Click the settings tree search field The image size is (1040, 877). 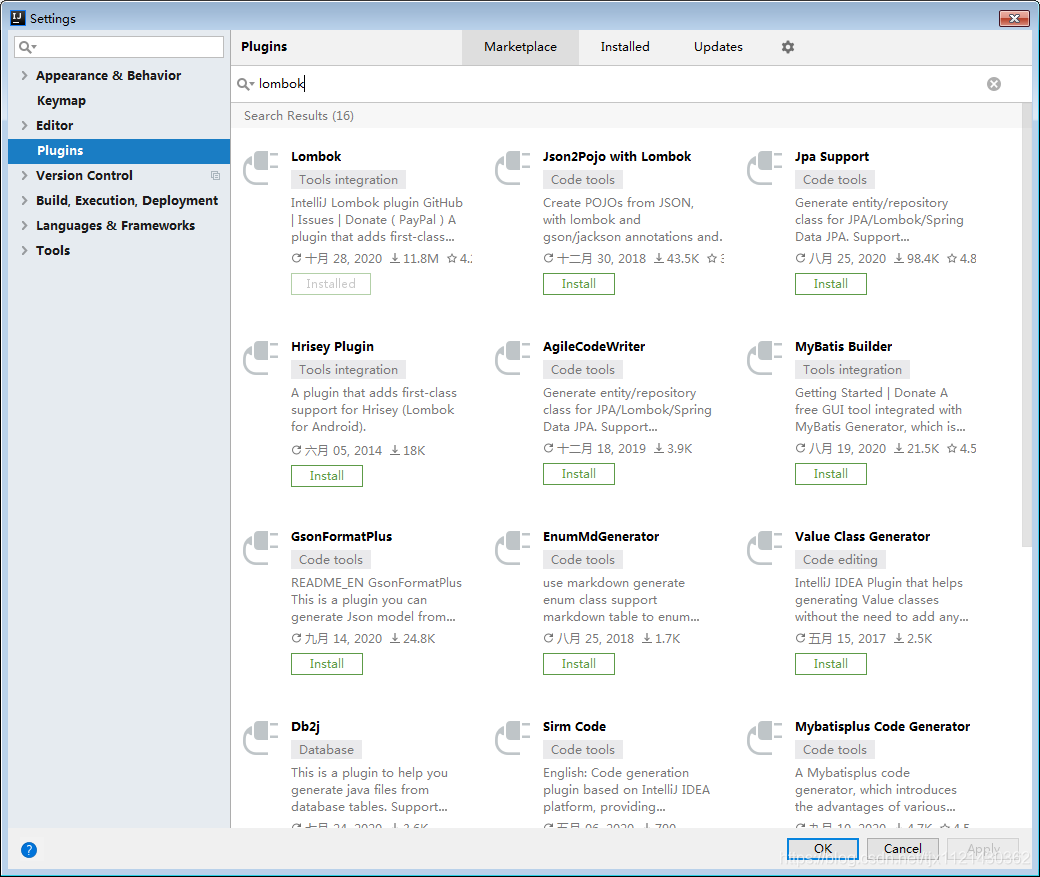point(119,47)
